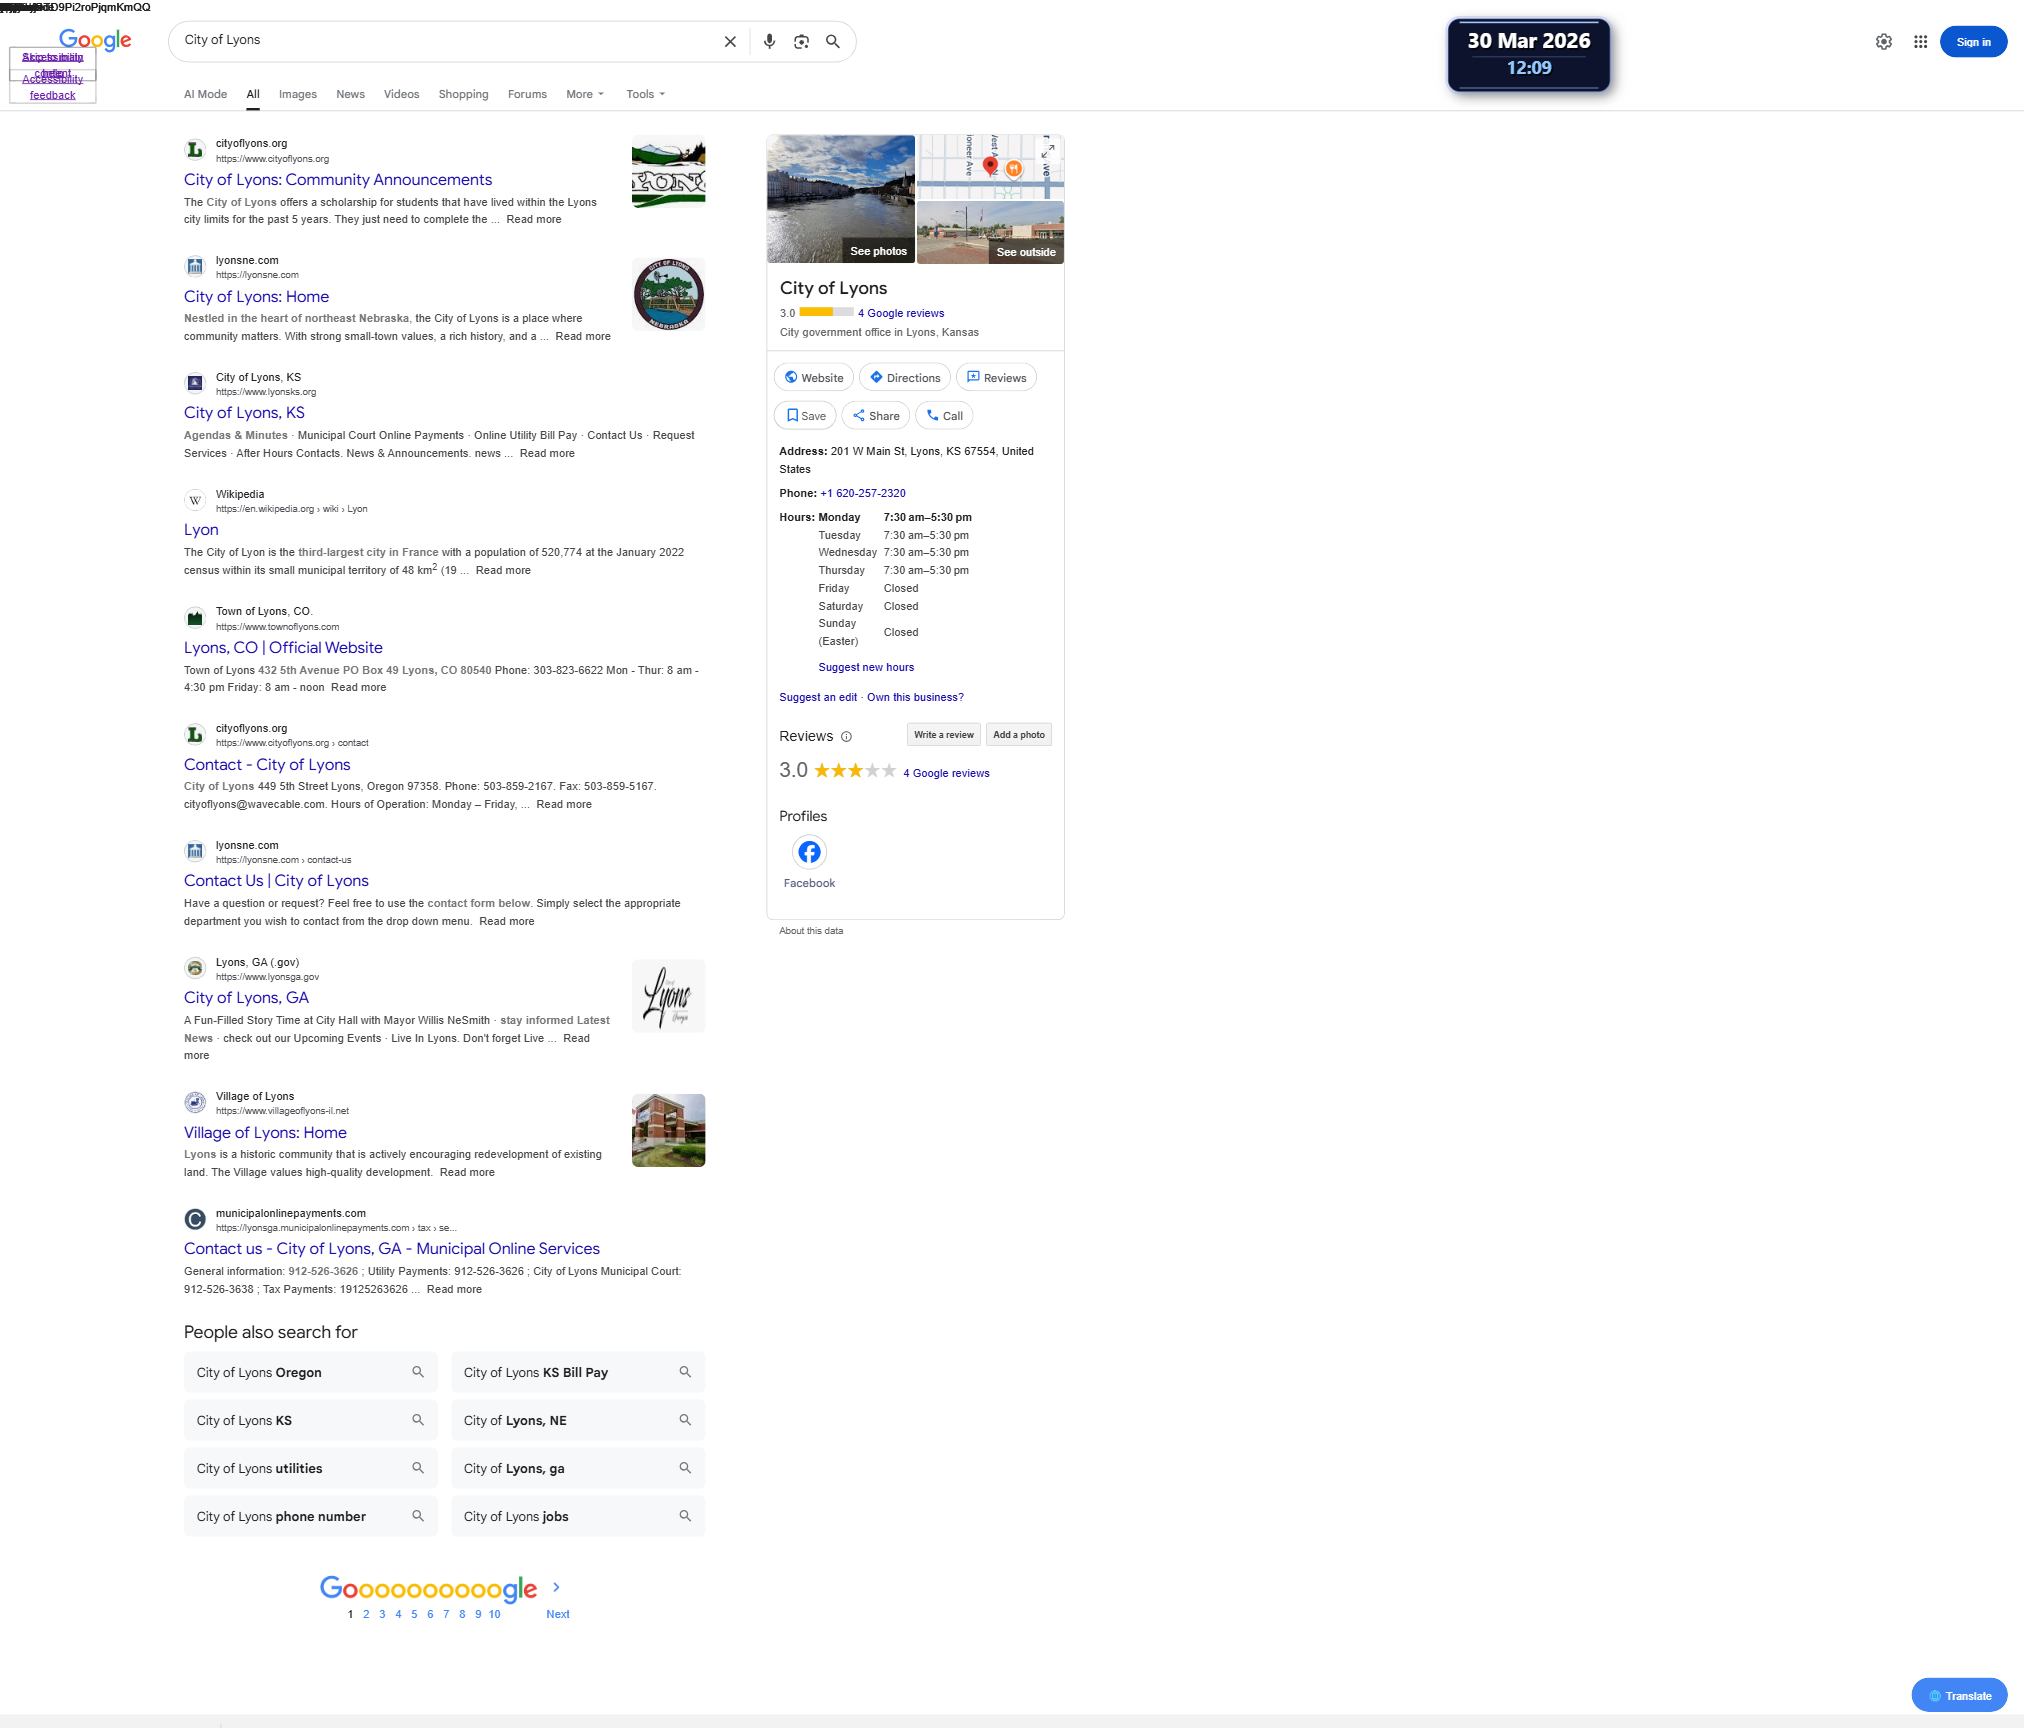Open the Google apps grid icon
2036x1728 pixels.
tap(1920, 42)
